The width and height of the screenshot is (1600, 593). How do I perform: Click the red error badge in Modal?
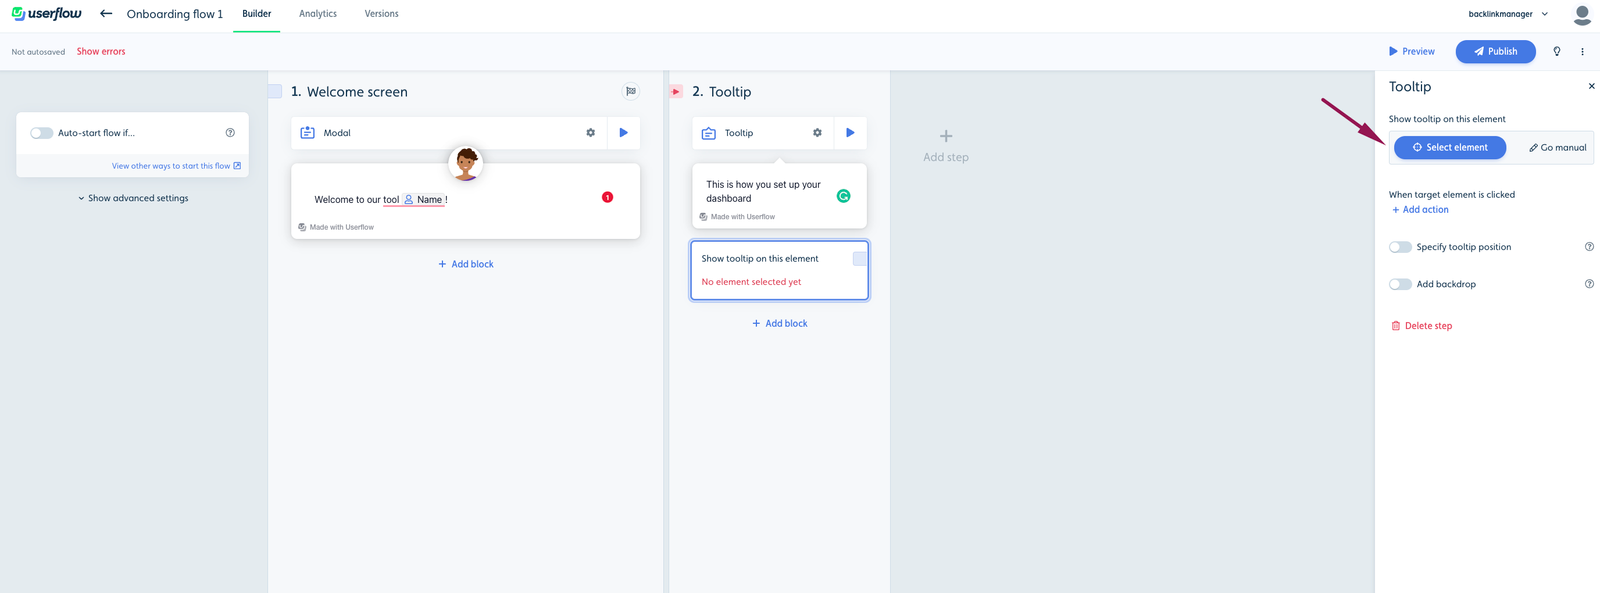607,197
